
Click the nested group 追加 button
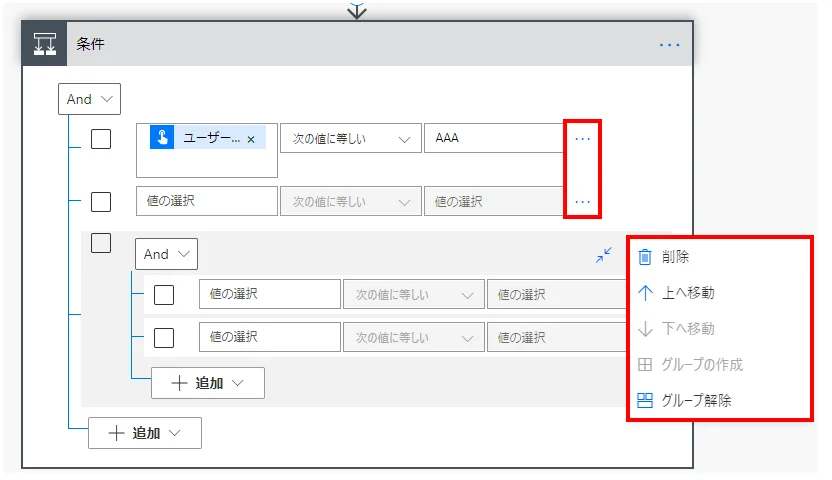(x=207, y=383)
